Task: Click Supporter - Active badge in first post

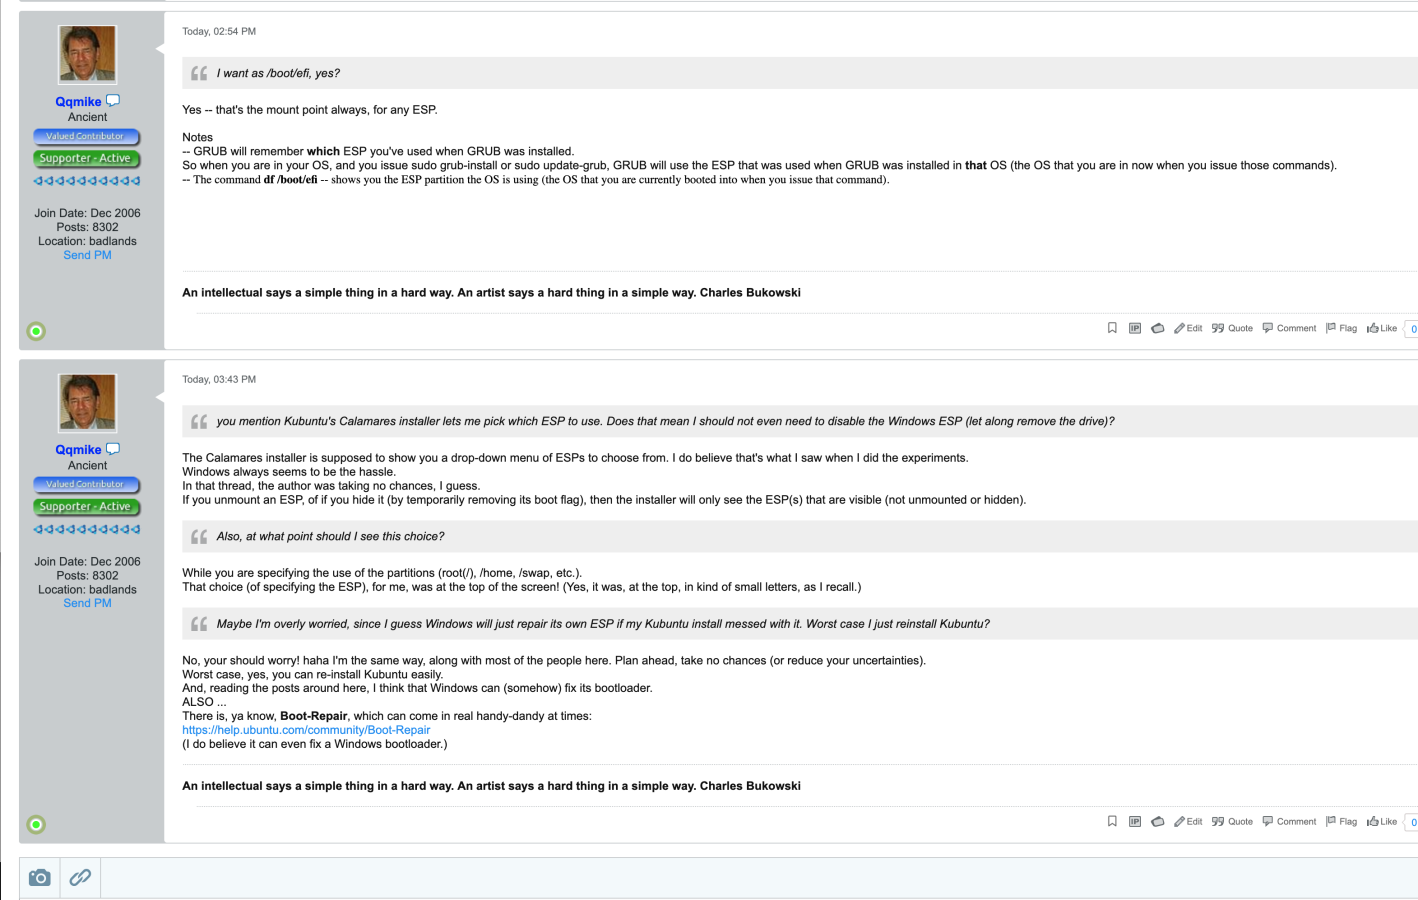Action: click(x=87, y=159)
